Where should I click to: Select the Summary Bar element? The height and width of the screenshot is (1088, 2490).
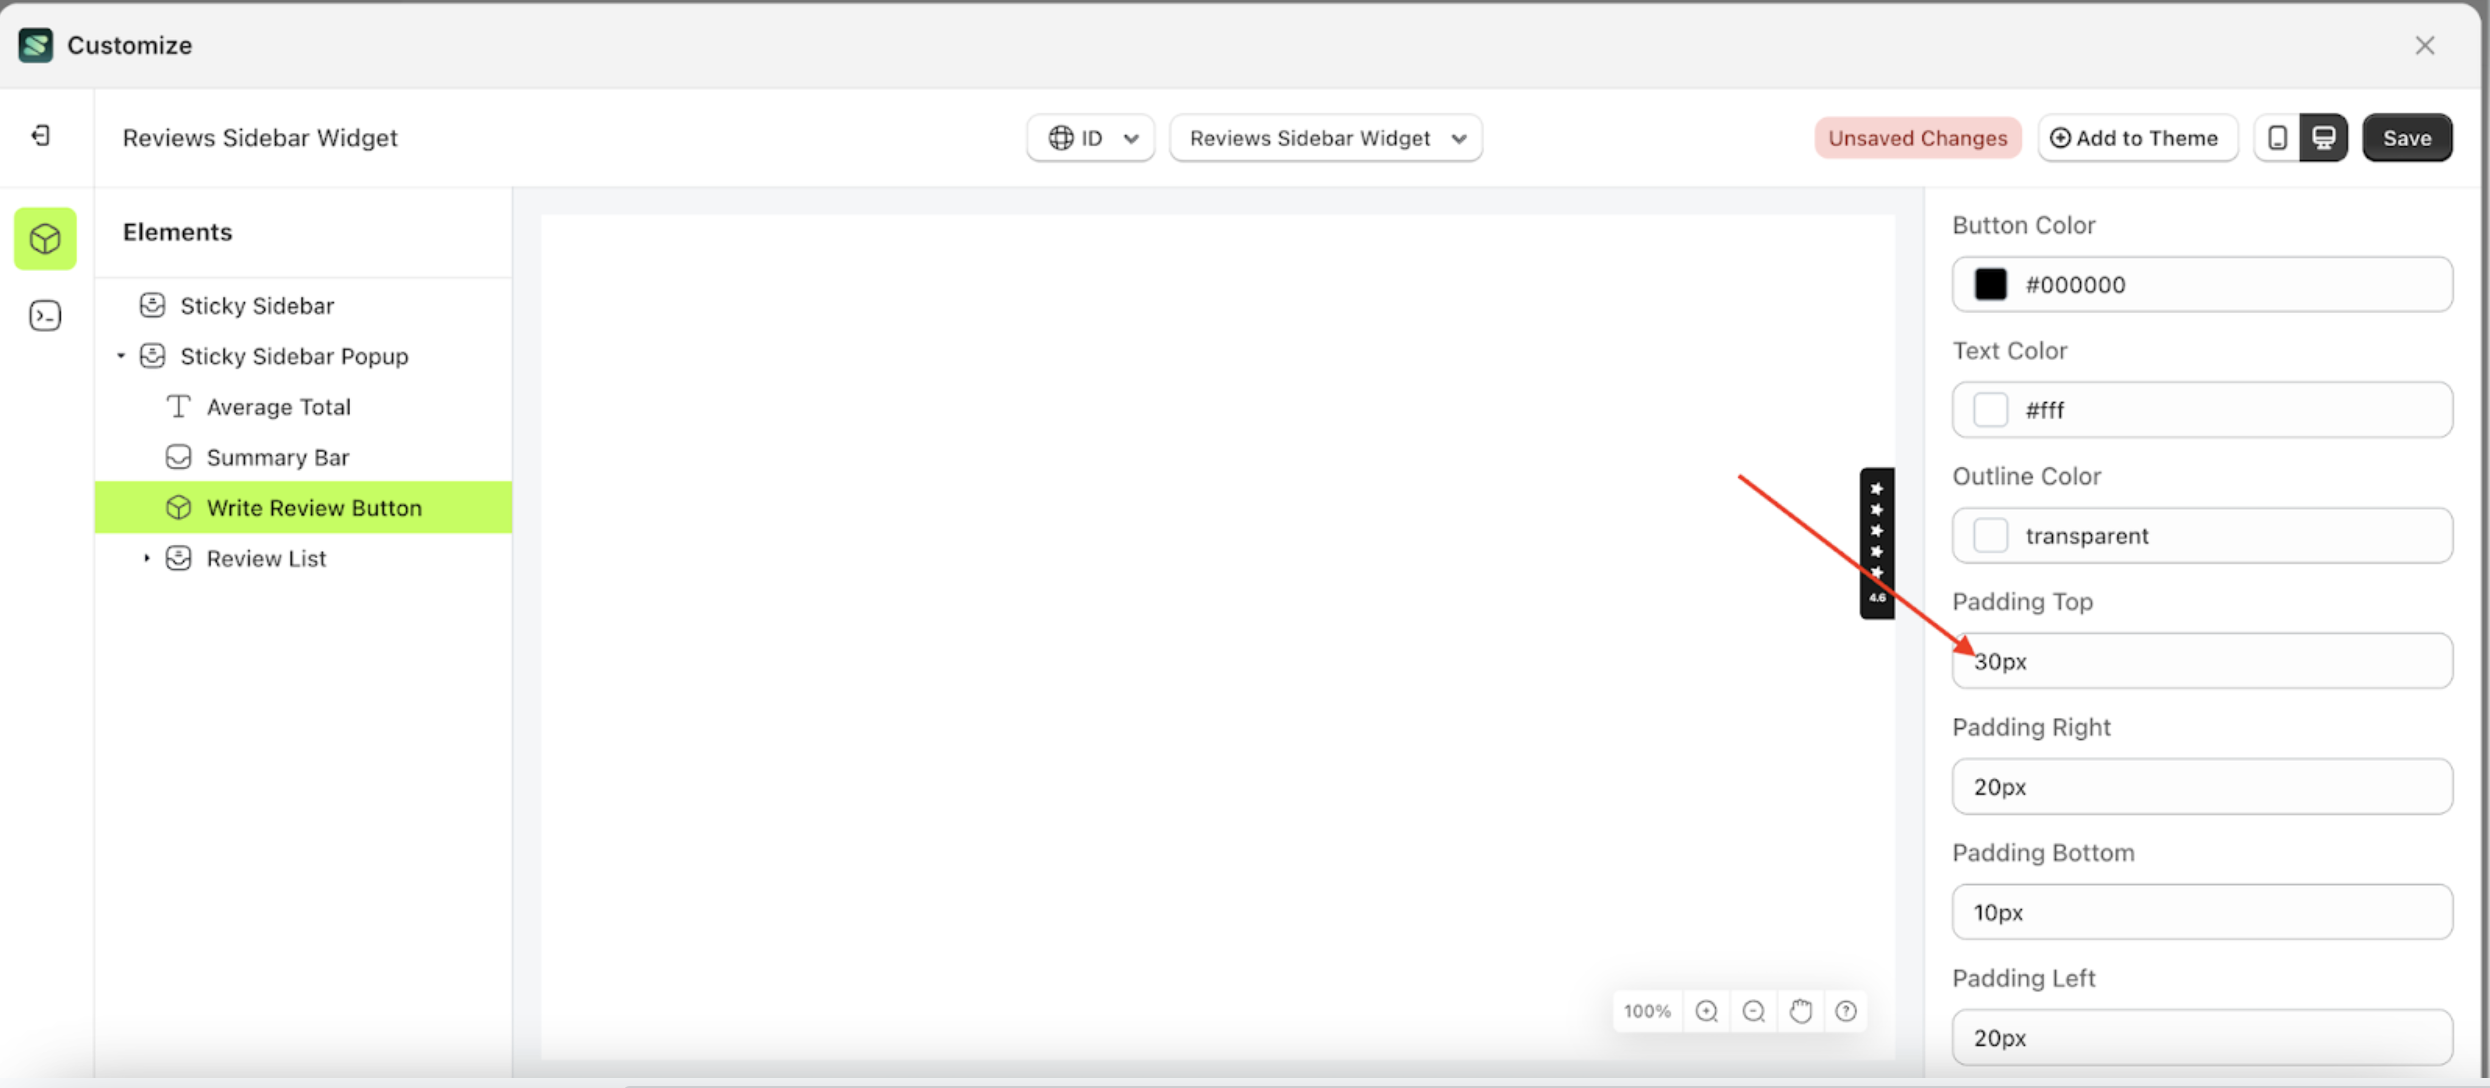[x=278, y=457]
